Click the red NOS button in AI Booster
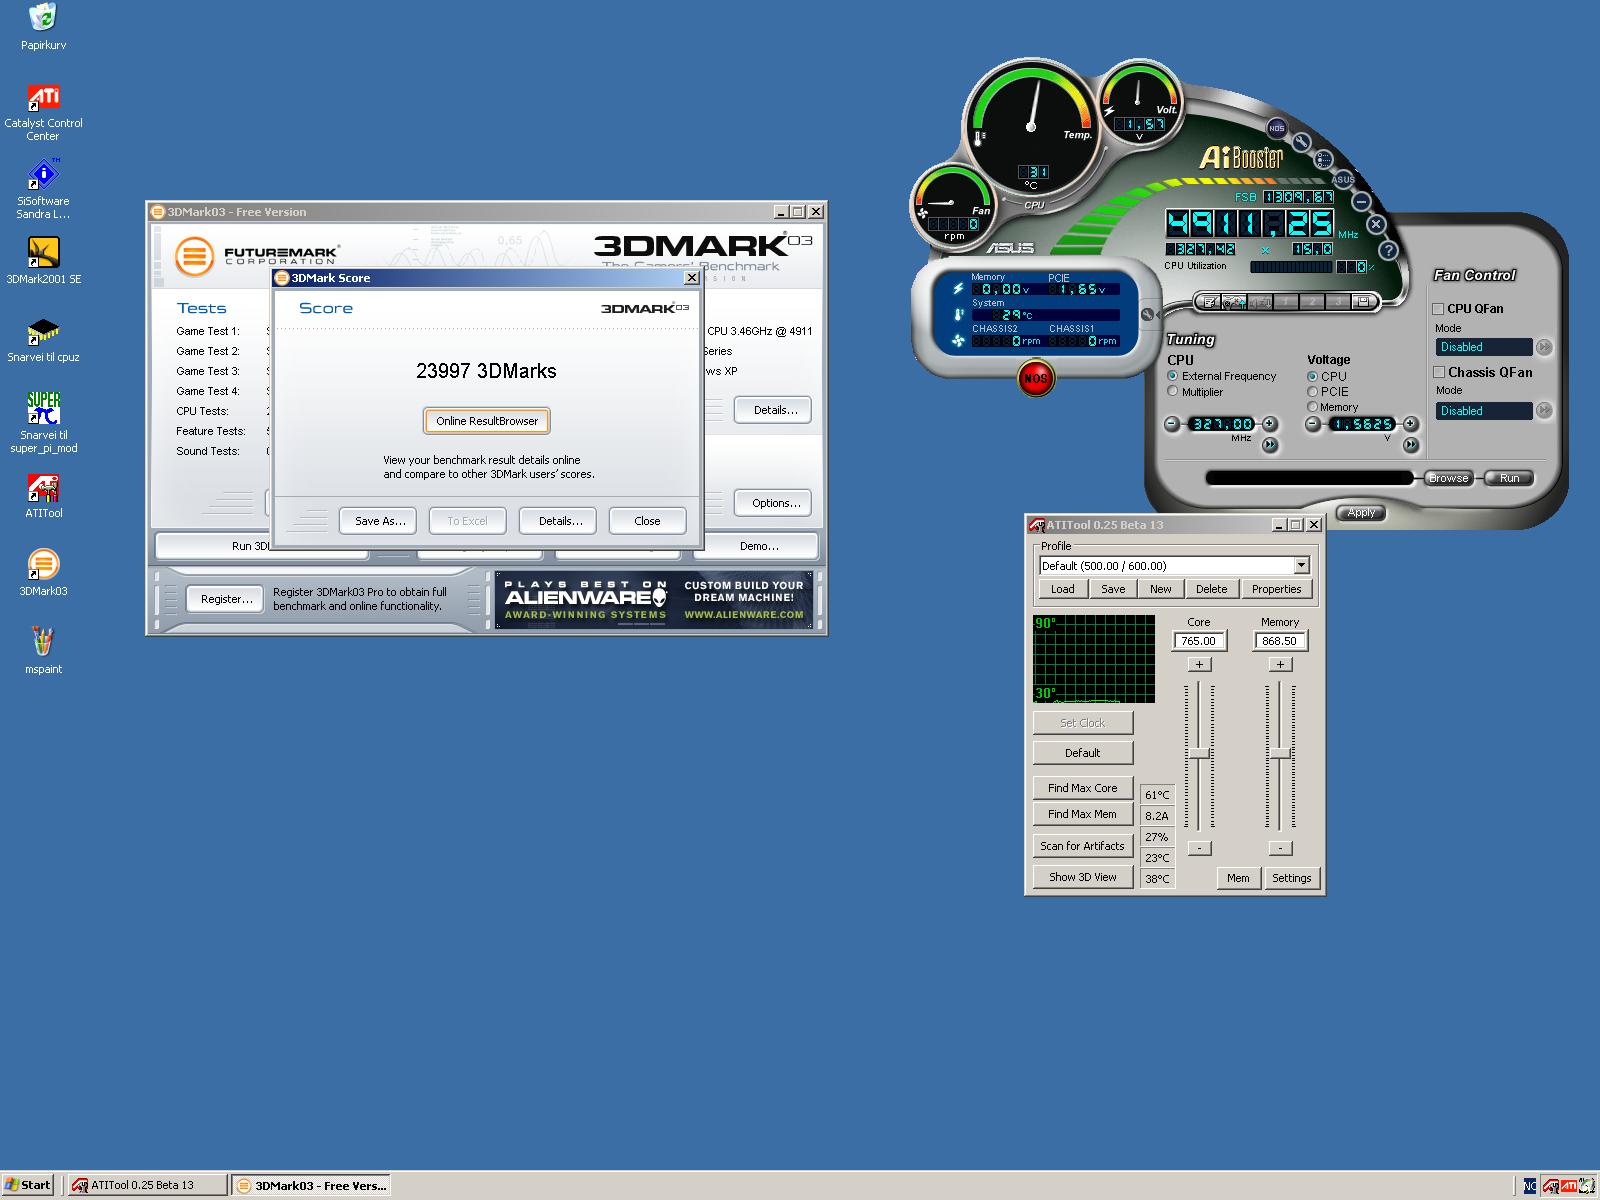Viewport: 1600px width, 1200px height. pos(1035,378)
